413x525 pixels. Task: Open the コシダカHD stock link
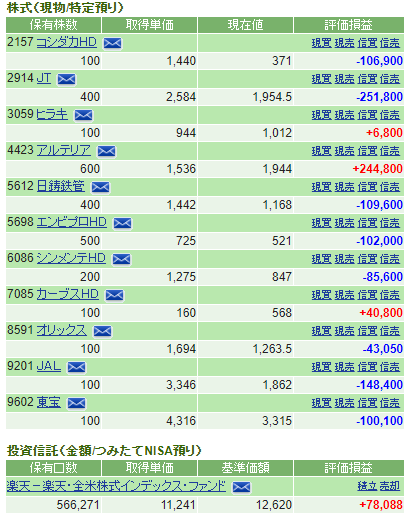pos(66,42)
